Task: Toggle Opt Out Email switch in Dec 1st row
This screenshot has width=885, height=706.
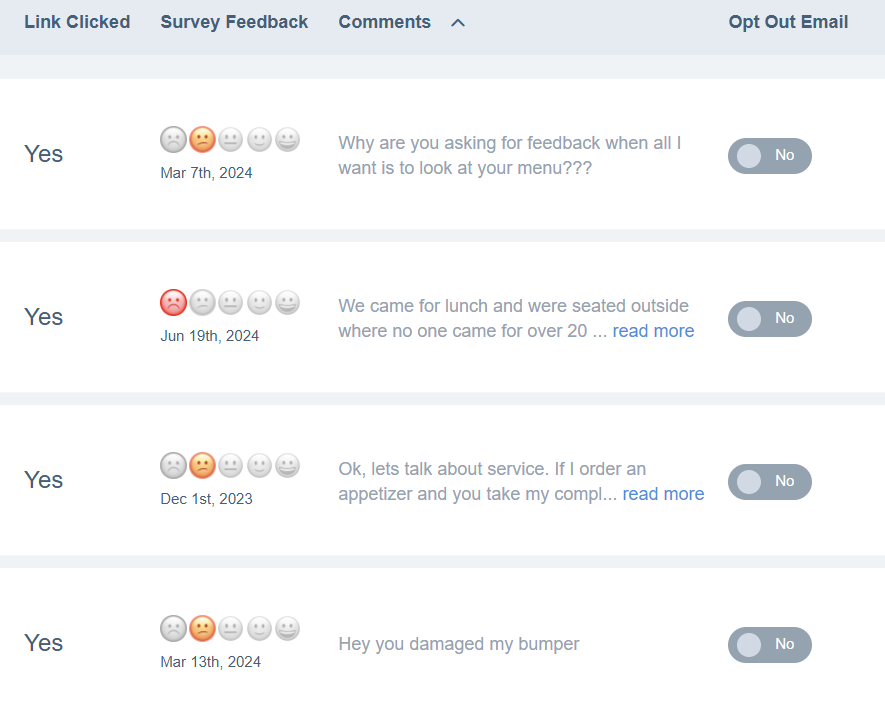Action: click(x=769, y=482)
